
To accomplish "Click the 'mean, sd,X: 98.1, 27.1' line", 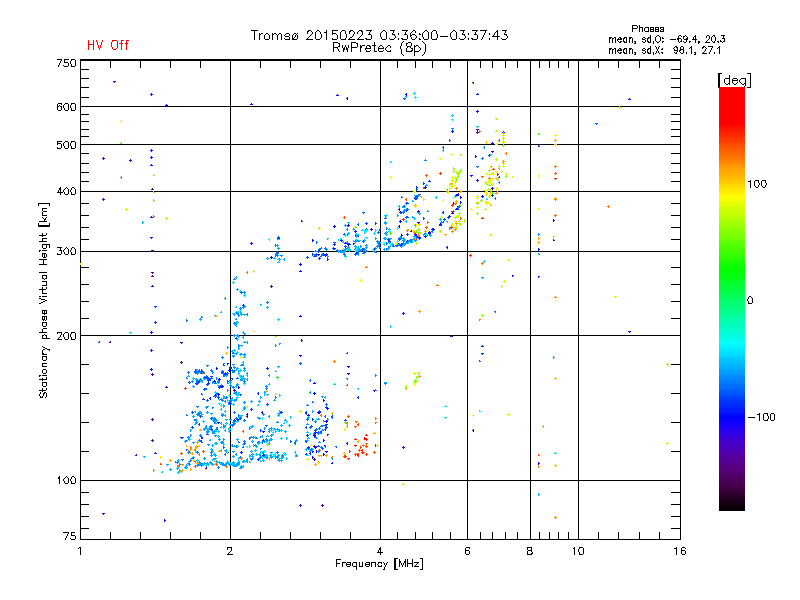I will (x=664, y=50).
